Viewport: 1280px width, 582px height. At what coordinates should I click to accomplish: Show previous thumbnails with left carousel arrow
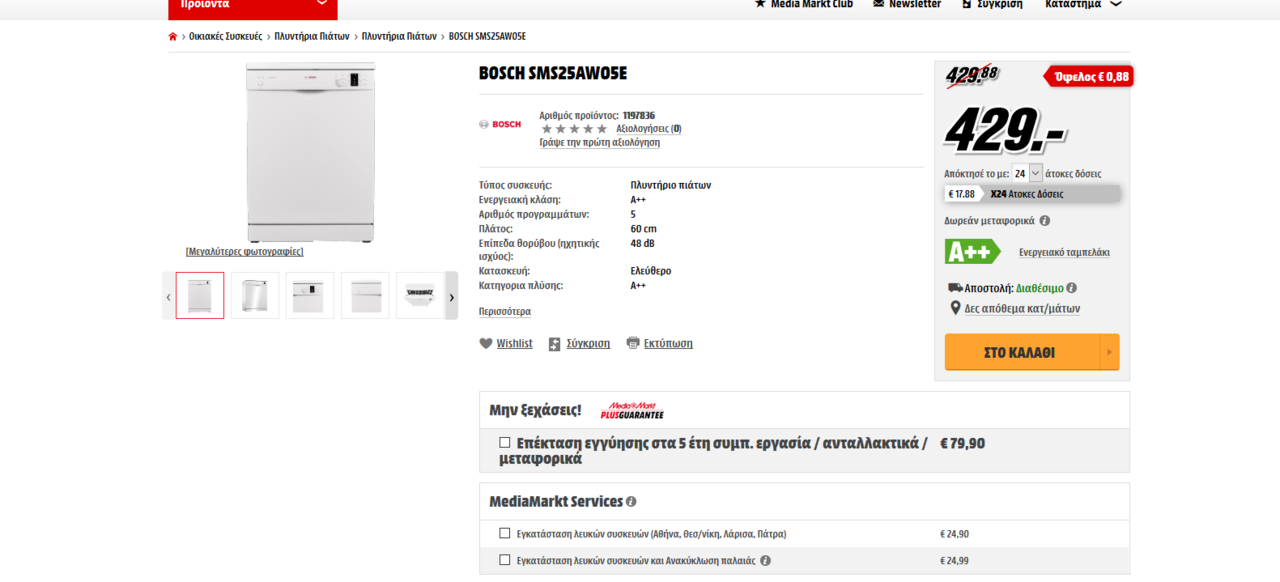click(x=168, y=296)
